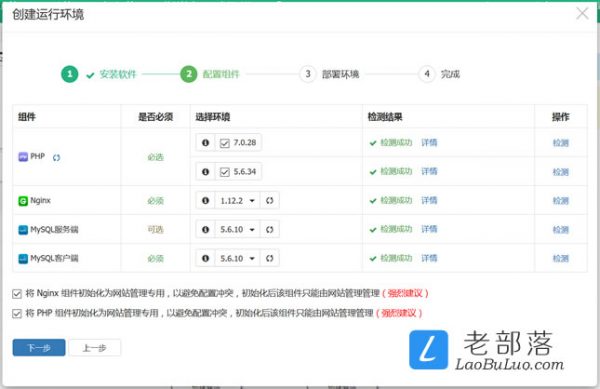Toggle PHP 初始化为网站管理专用 checkbox
Viewport: 600px width, 389px height.
[x=17, y=314]
